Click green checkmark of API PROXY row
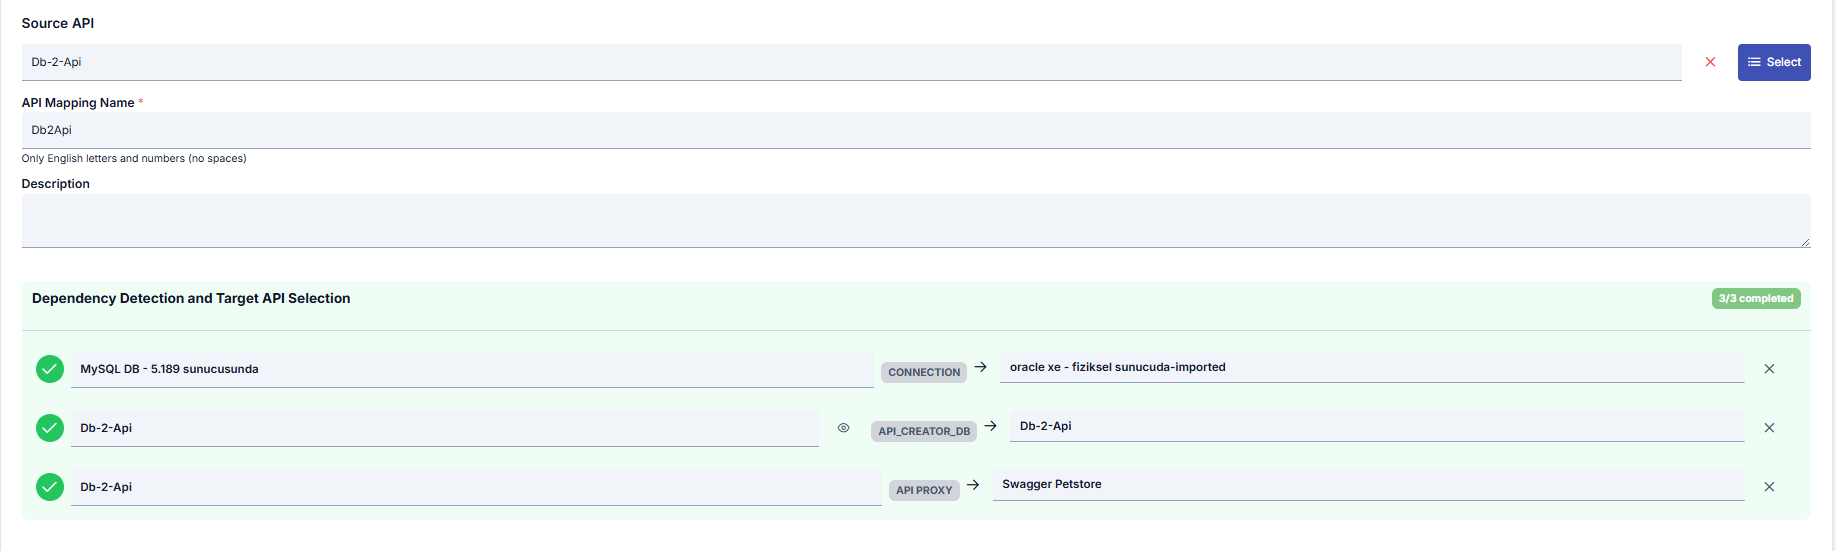Screen dimensions: 1836x551 click(x=50, y=487)
